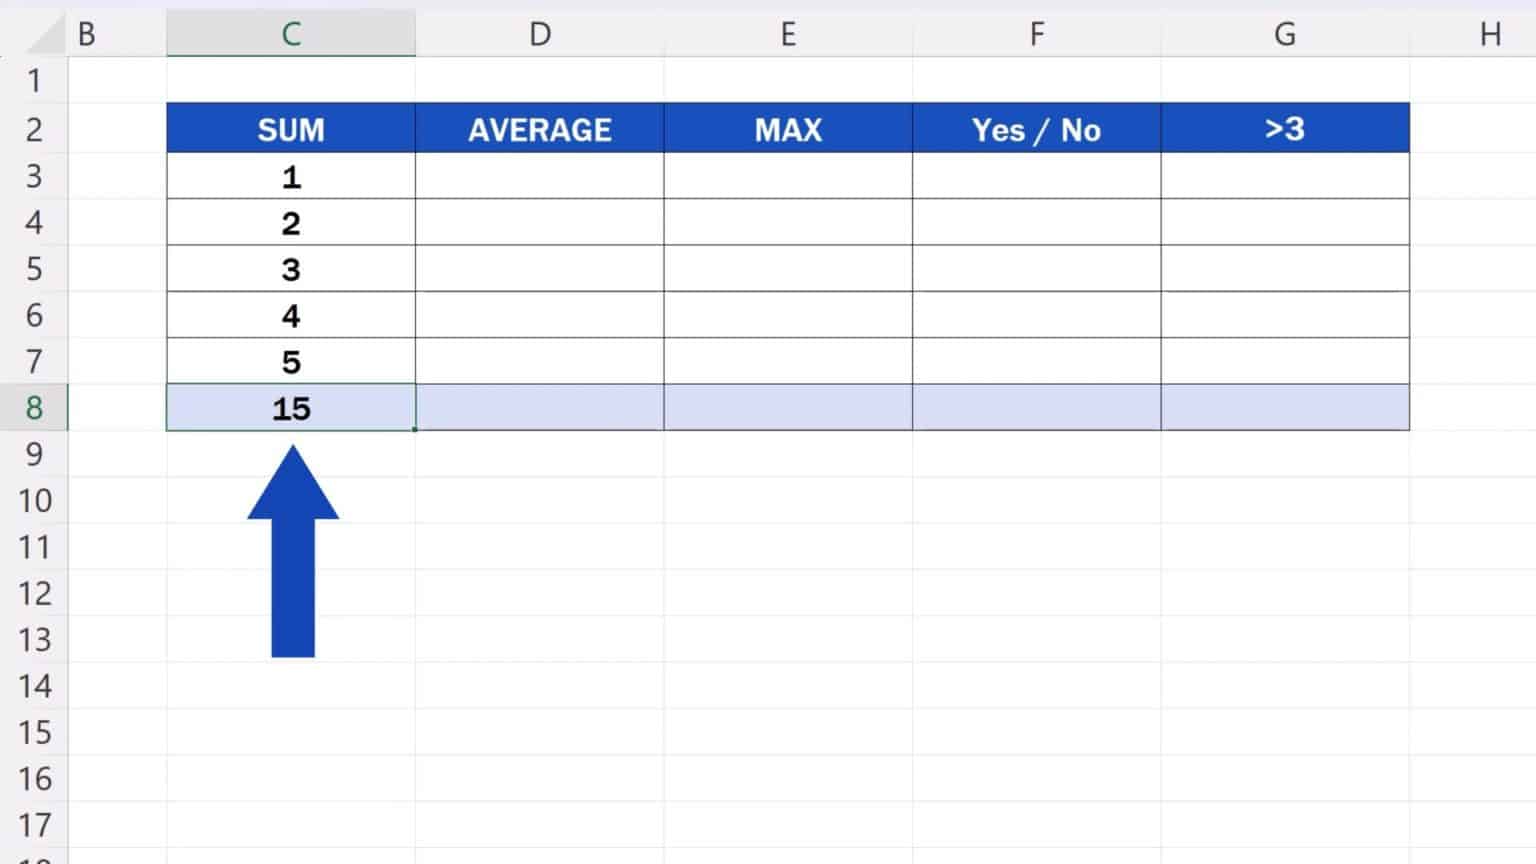Select the >3 header cell
1536x864 pixels.
[x=1285, y=129]
